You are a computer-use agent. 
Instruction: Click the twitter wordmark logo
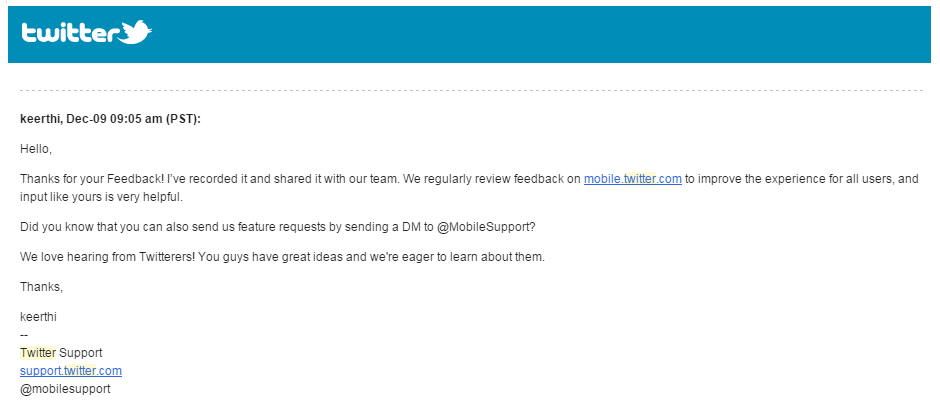point(70,34)
